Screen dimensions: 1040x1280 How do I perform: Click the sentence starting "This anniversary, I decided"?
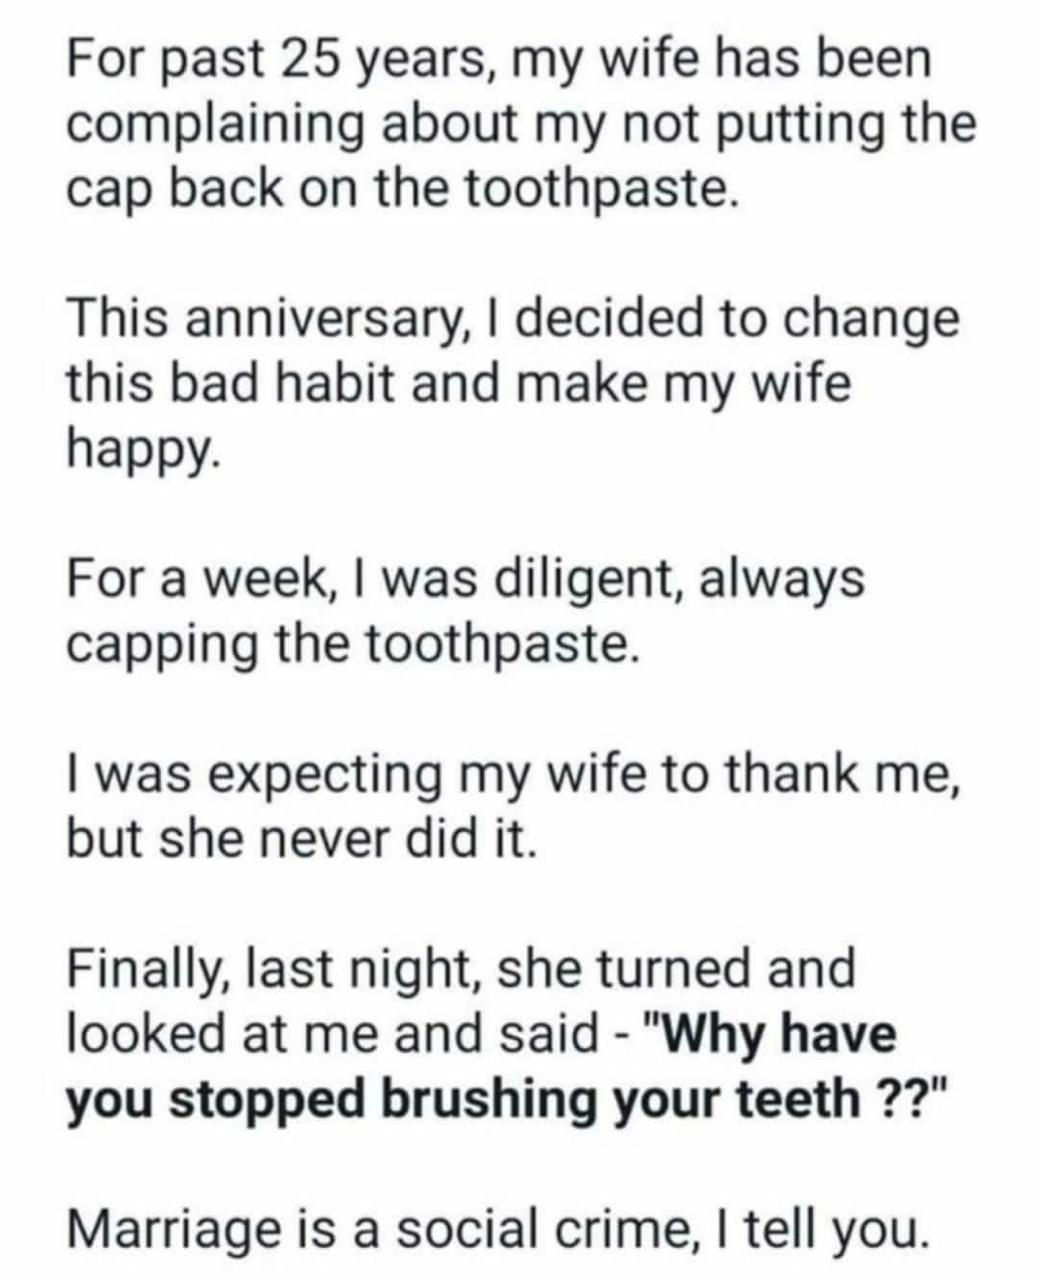[513, 320]
